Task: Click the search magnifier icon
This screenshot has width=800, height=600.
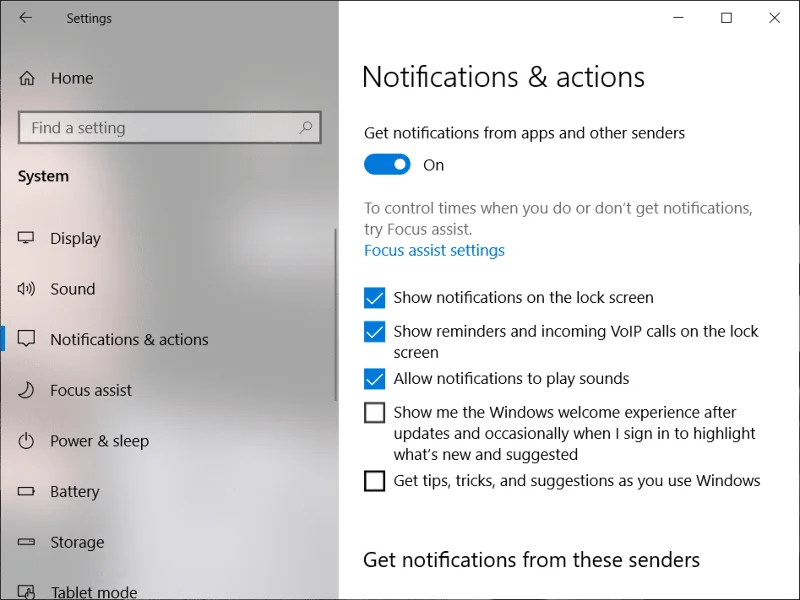Action: pos(306,127)
